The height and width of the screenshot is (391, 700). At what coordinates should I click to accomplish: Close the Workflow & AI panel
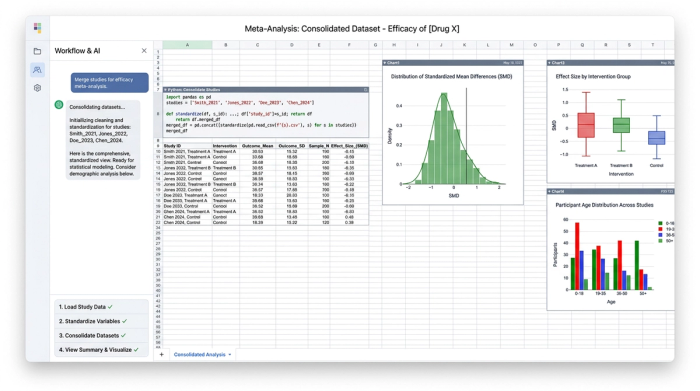point(144,51)
